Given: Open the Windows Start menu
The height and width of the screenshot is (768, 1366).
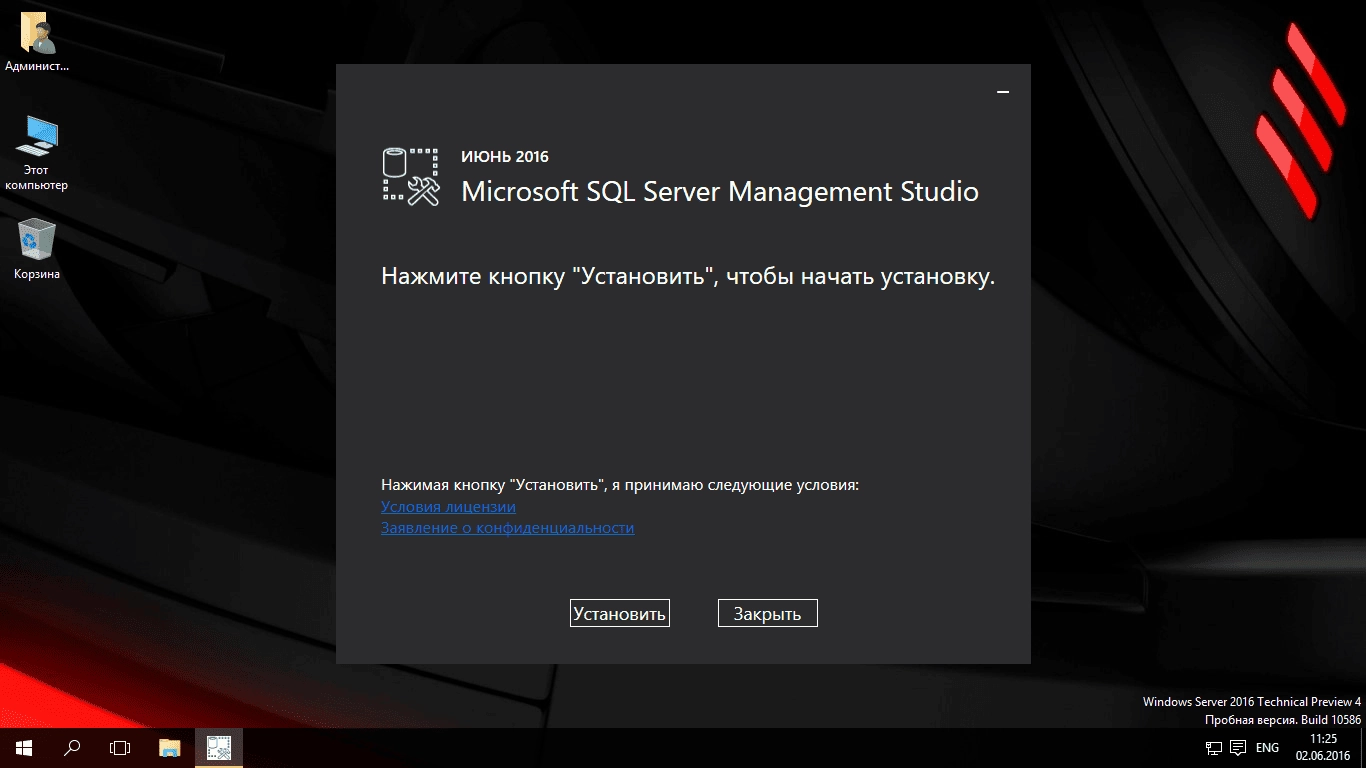Looking at the screenshot, I should click(24, 747).
